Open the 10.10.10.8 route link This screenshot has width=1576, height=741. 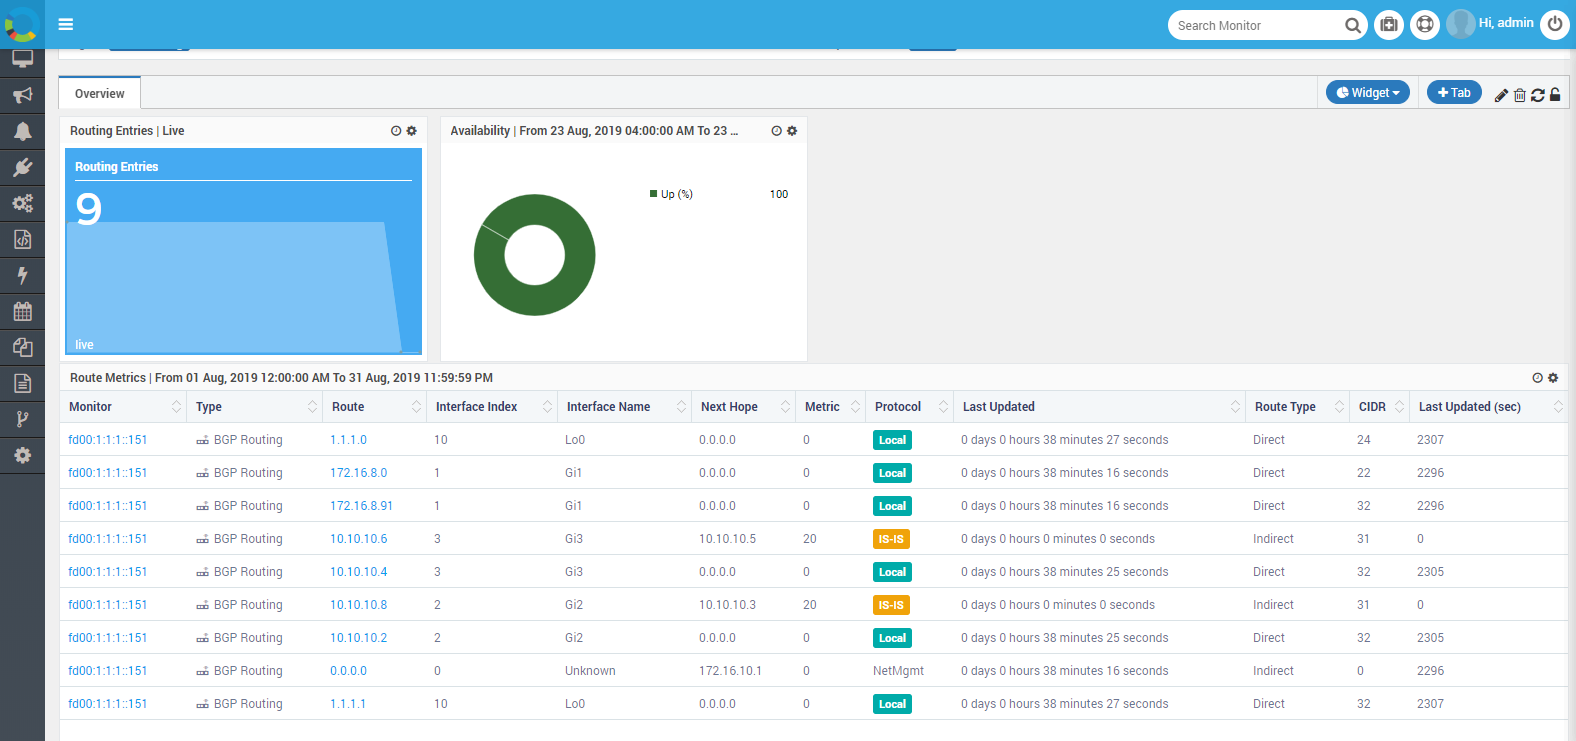click(x=359, y=605)
